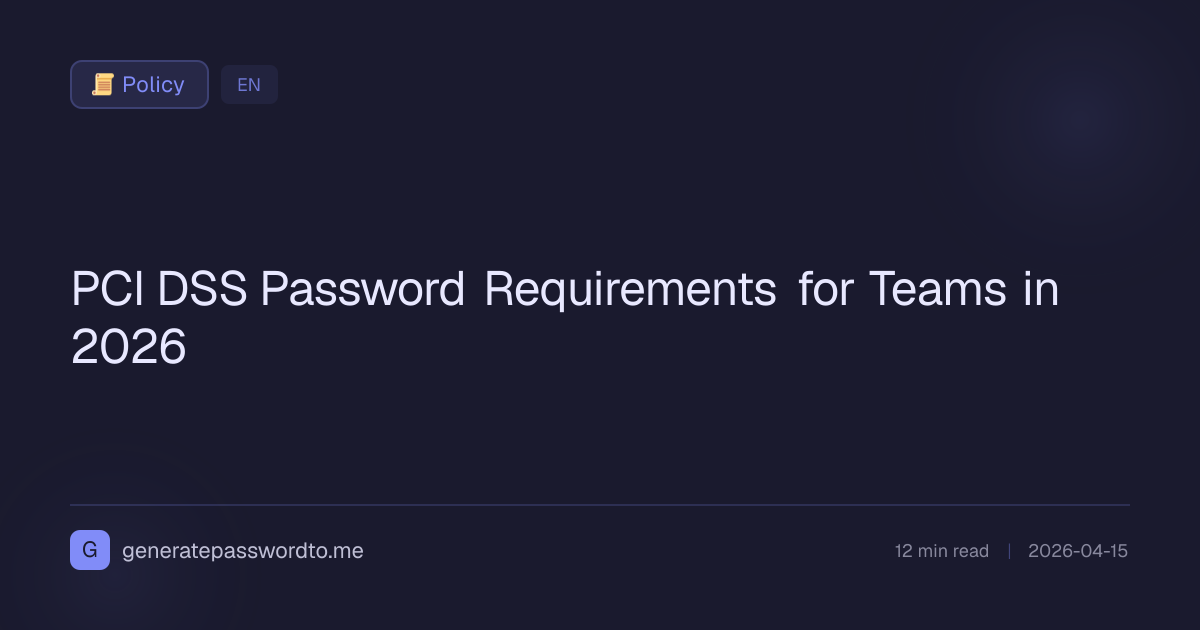
Task: Click the 2026-04-15 publish date
Action: tap(1077, 551)
